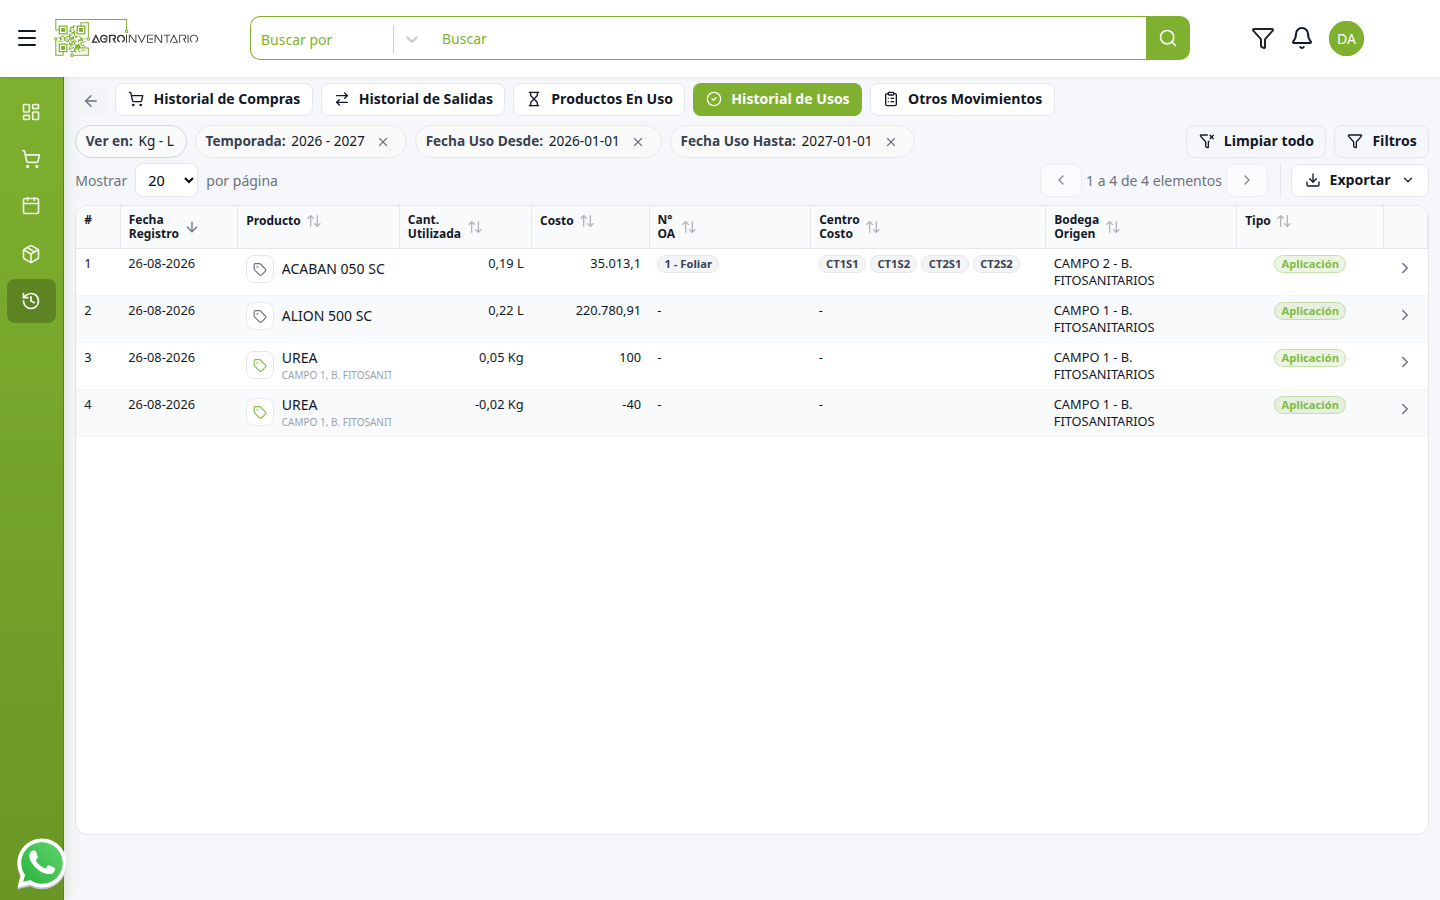
Task: Click the Ver en Kg - L chip
Action: pos(131,141)
